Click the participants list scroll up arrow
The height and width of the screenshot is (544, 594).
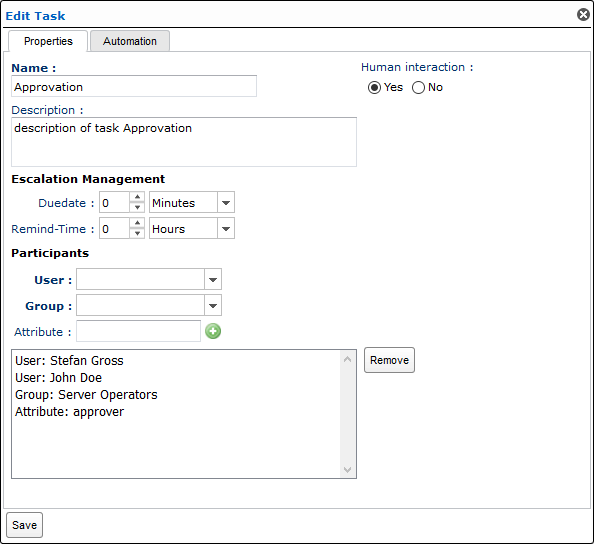(x=347, y=359)
